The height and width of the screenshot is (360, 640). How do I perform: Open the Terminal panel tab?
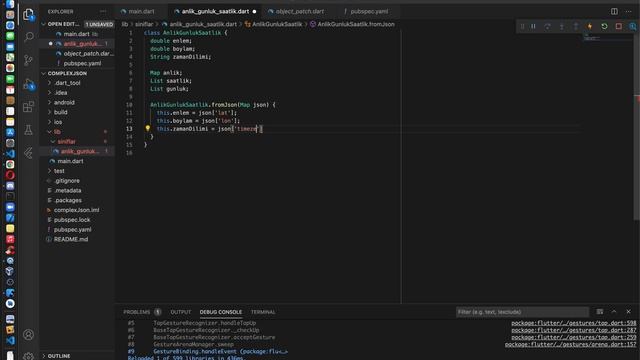click(263, 312)
